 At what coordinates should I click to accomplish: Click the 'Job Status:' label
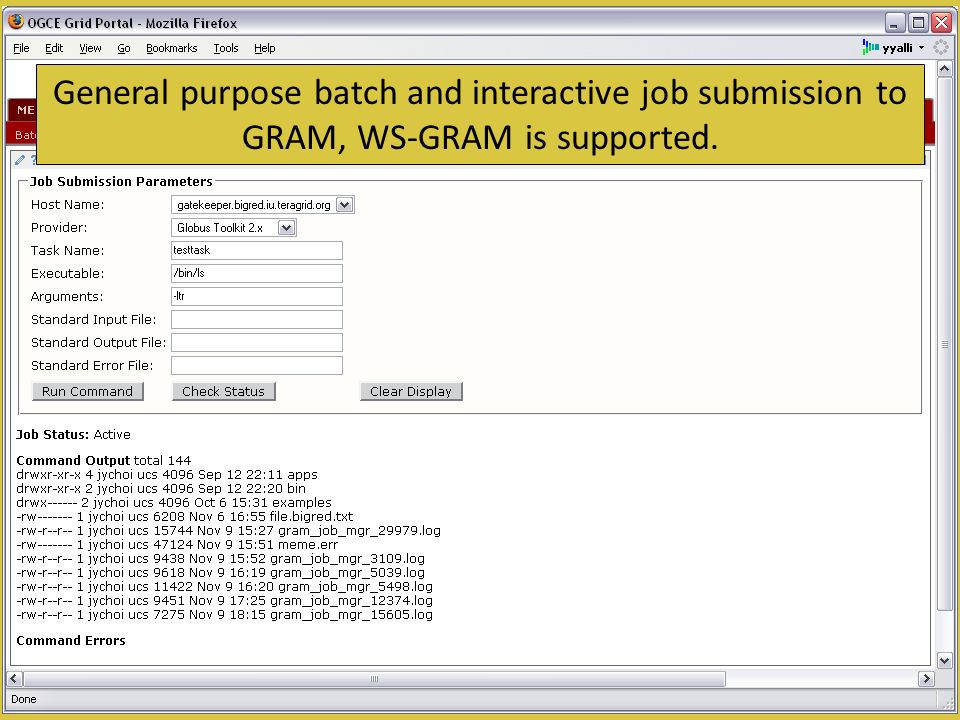tap(53, 435)
